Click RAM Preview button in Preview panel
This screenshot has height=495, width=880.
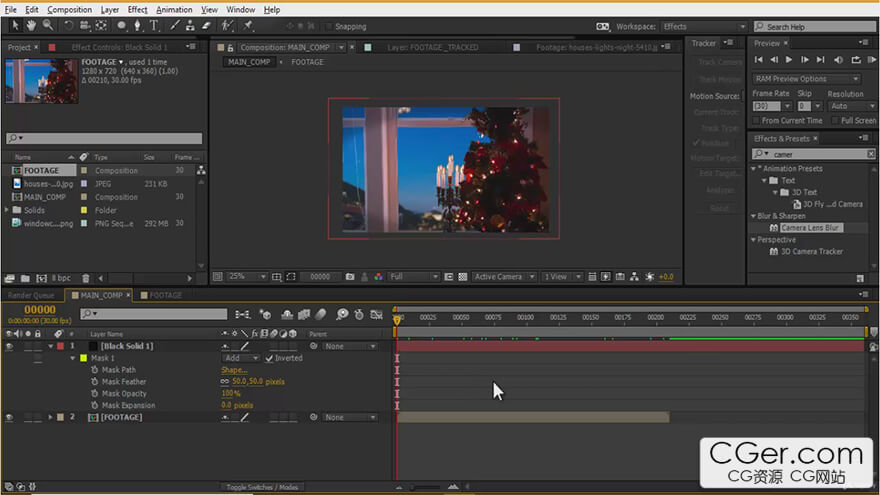pos(872,59)
